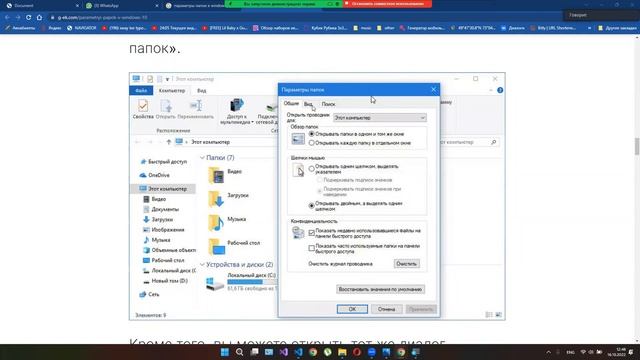Toggle Показать часто используемые папки checkbox
The height and width of the screenshot is (360, 640).
click(x=311, y=248)
